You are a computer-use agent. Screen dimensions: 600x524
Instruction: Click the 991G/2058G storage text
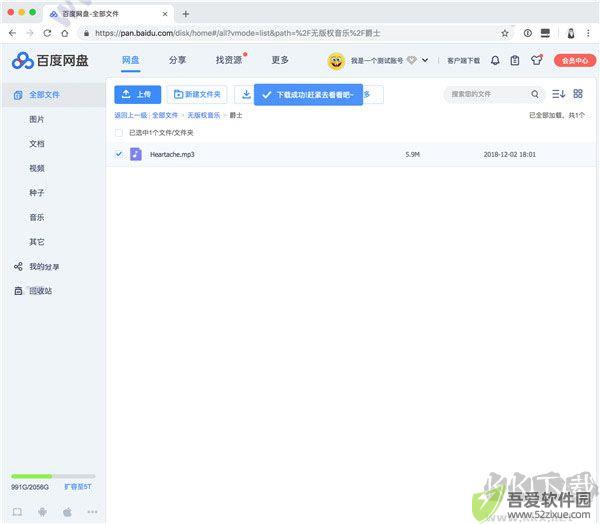(30, 487)
